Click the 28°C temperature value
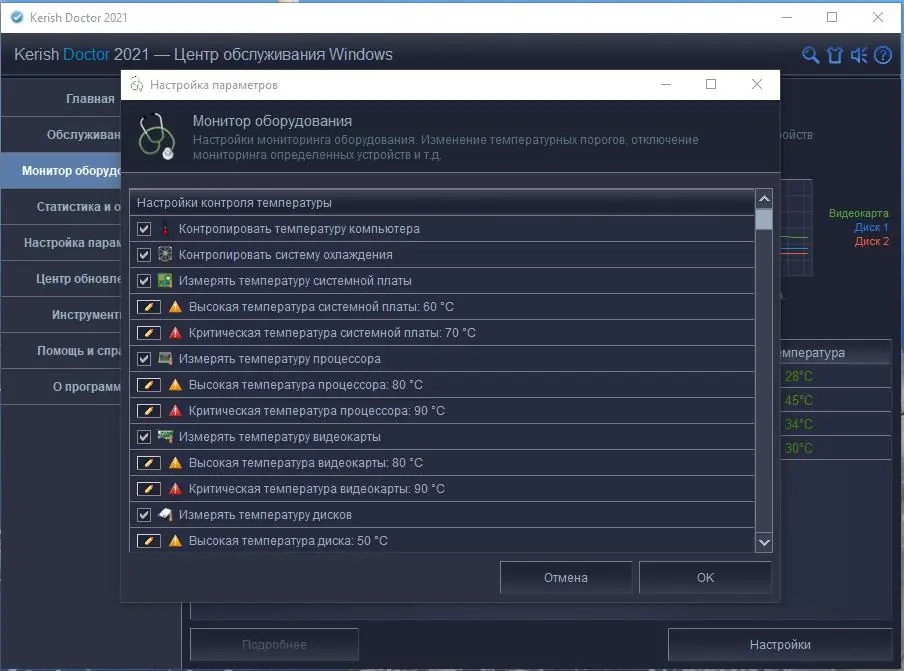The image size is (904, 671). click(x=798, y=376)
